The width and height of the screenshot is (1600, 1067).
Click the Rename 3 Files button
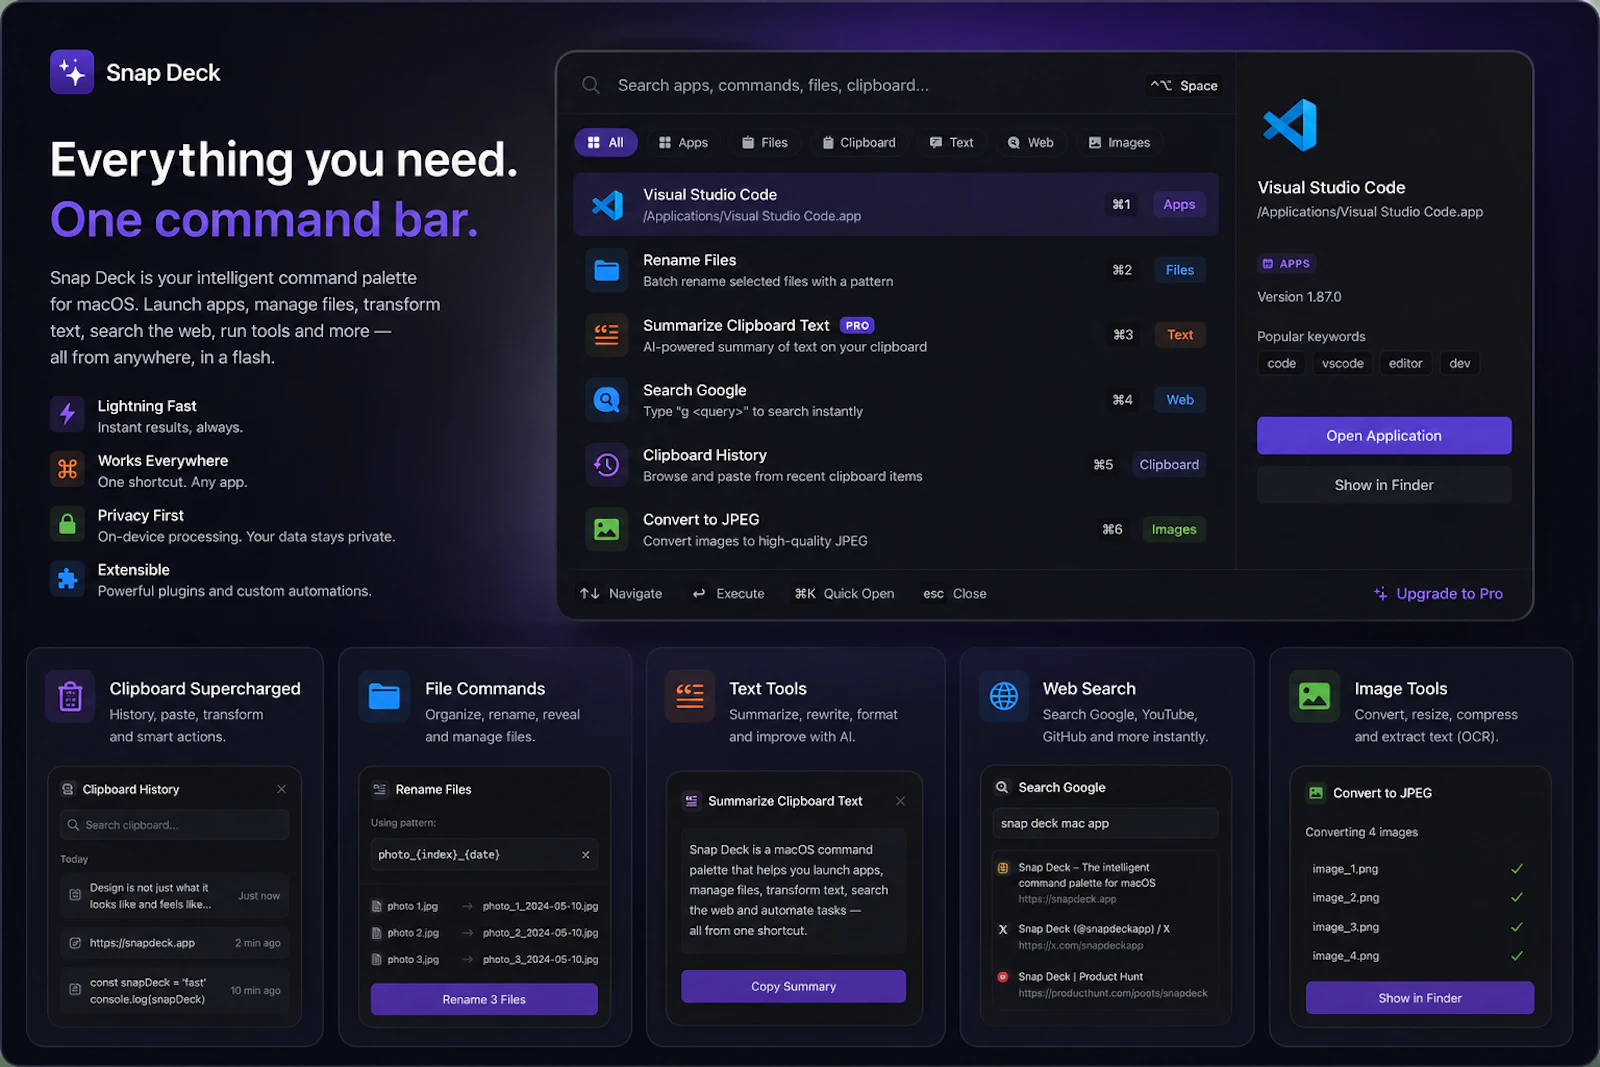pos(484,999)
